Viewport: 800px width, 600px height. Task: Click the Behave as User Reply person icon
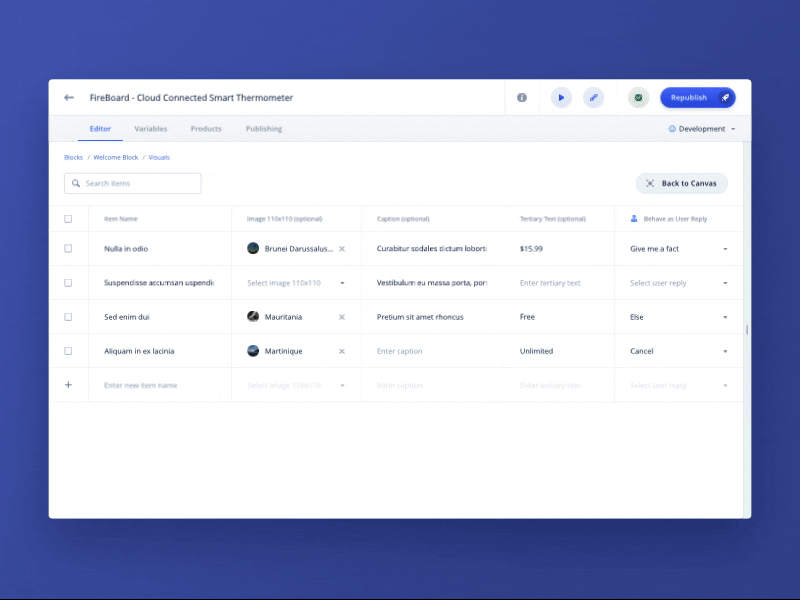pos(634,218)
